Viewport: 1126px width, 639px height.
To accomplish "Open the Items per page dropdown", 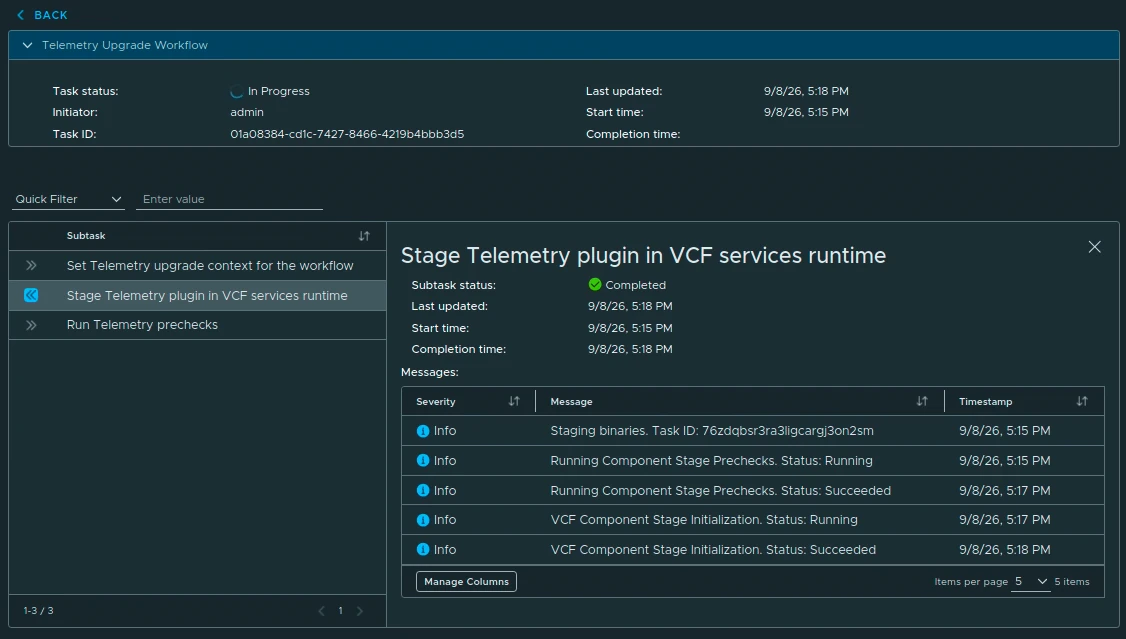I will (1030, 582).
